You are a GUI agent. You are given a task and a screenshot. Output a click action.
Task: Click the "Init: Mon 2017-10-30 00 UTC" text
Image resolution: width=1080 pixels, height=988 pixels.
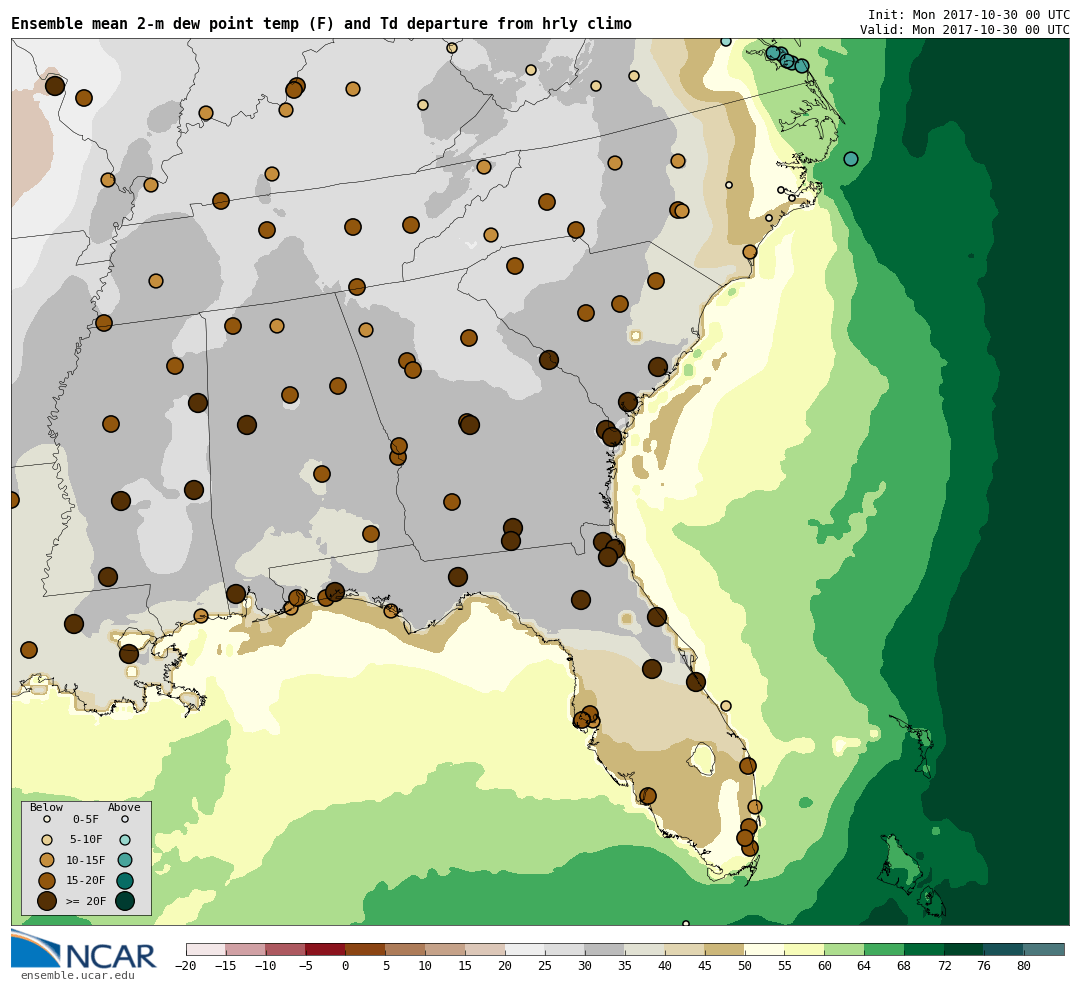(968, 14)
